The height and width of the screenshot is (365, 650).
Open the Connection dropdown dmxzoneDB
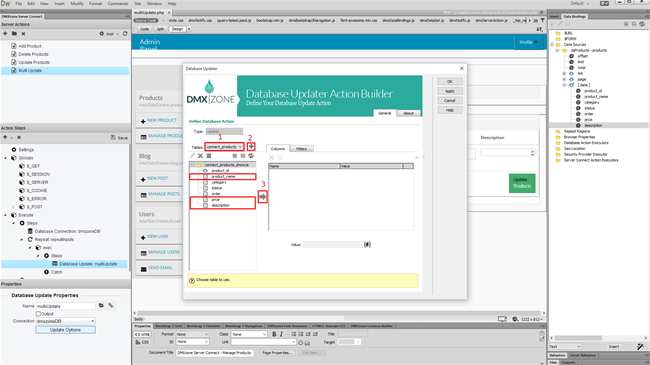point(65,321)
